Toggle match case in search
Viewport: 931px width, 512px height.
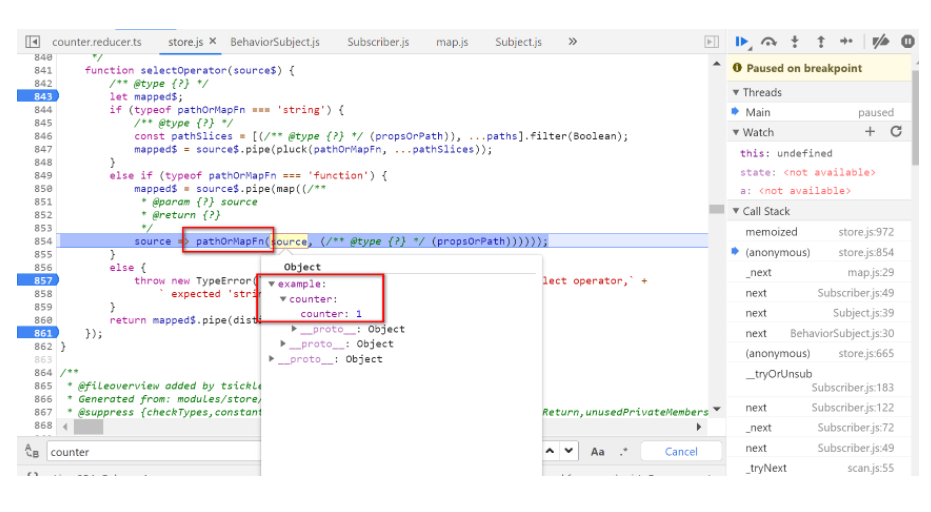point(598,451)
